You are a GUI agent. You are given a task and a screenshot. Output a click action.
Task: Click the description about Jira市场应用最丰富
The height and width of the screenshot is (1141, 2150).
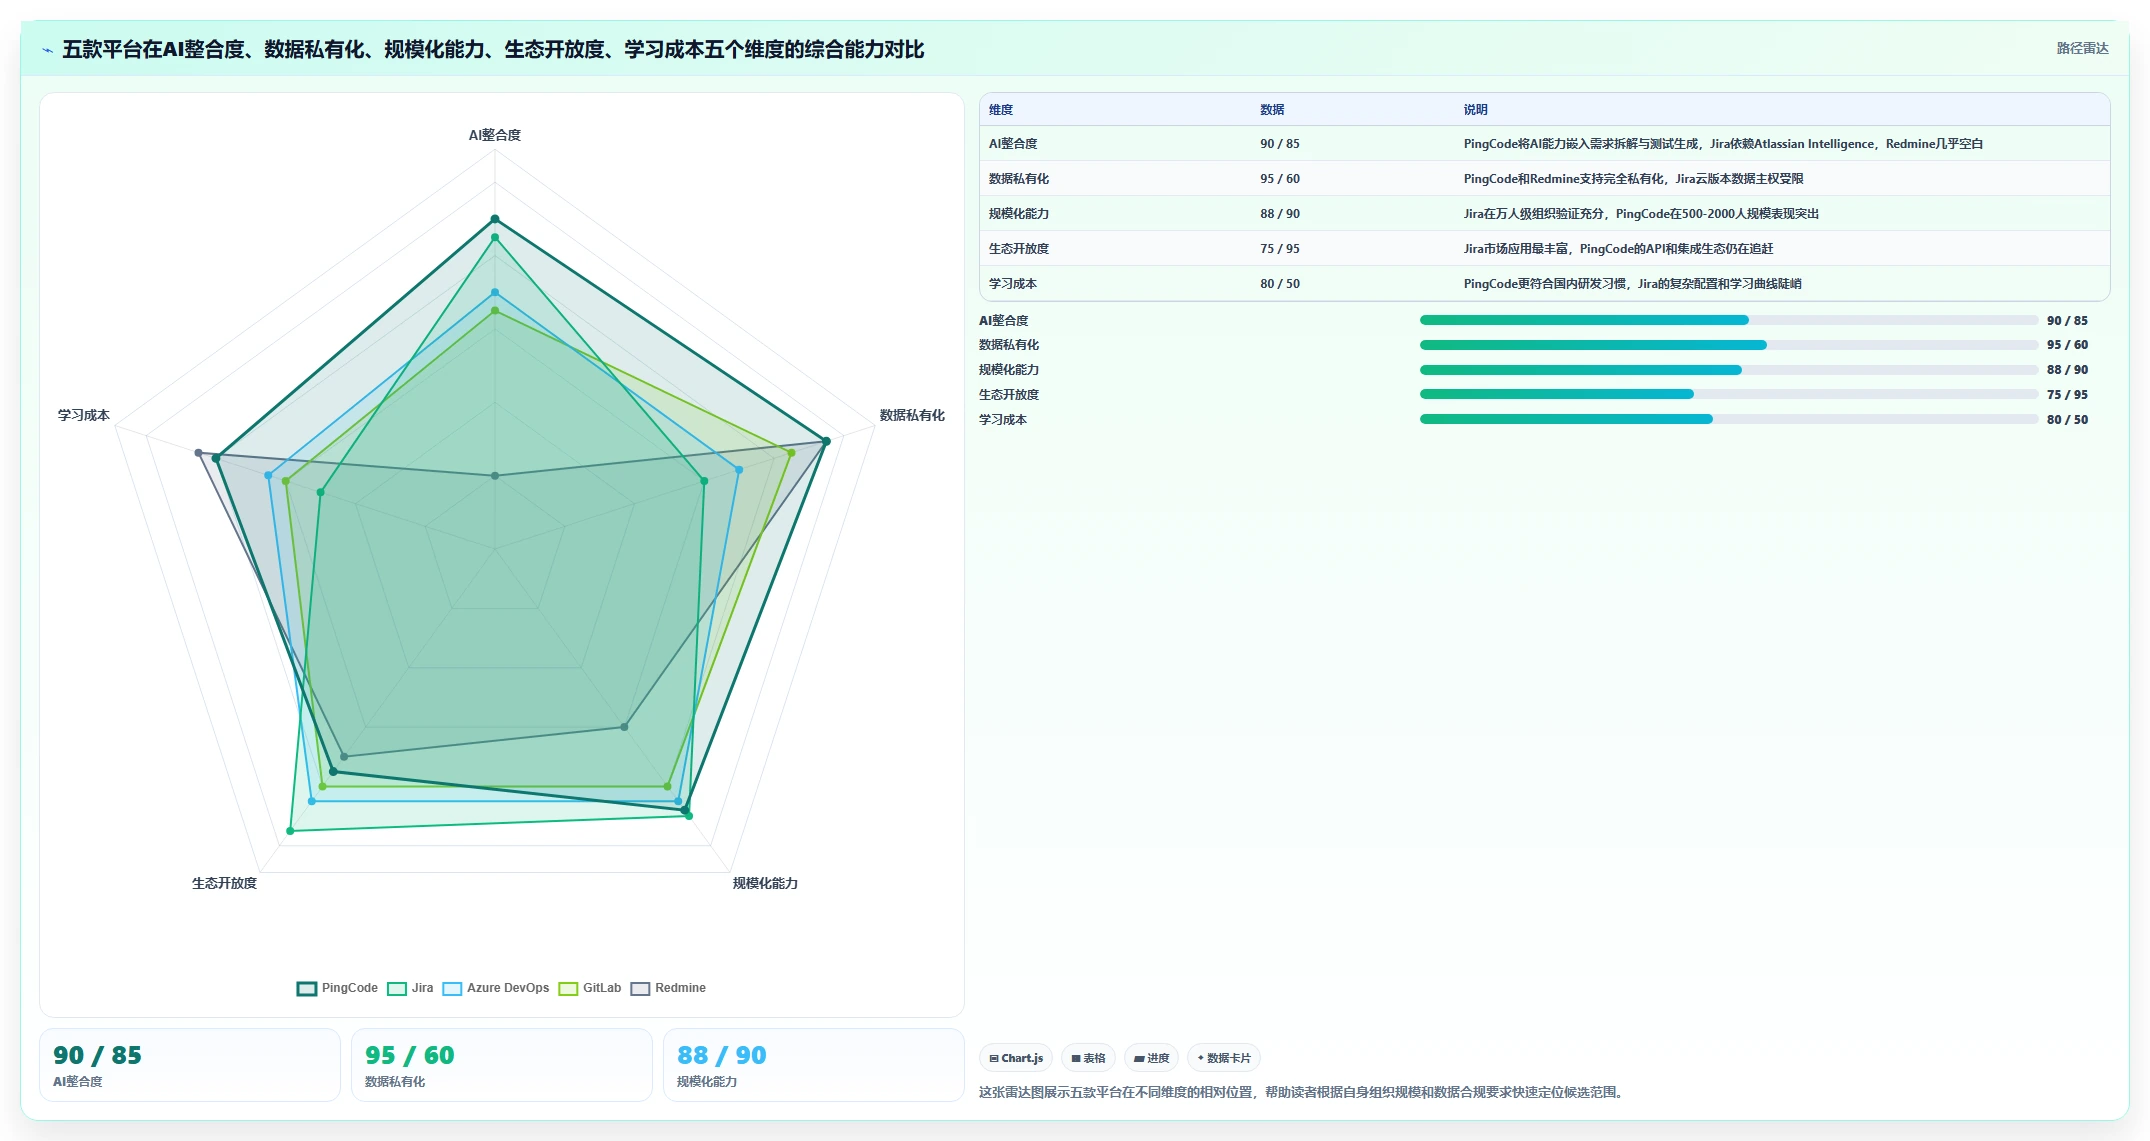tap(1618, 249)
